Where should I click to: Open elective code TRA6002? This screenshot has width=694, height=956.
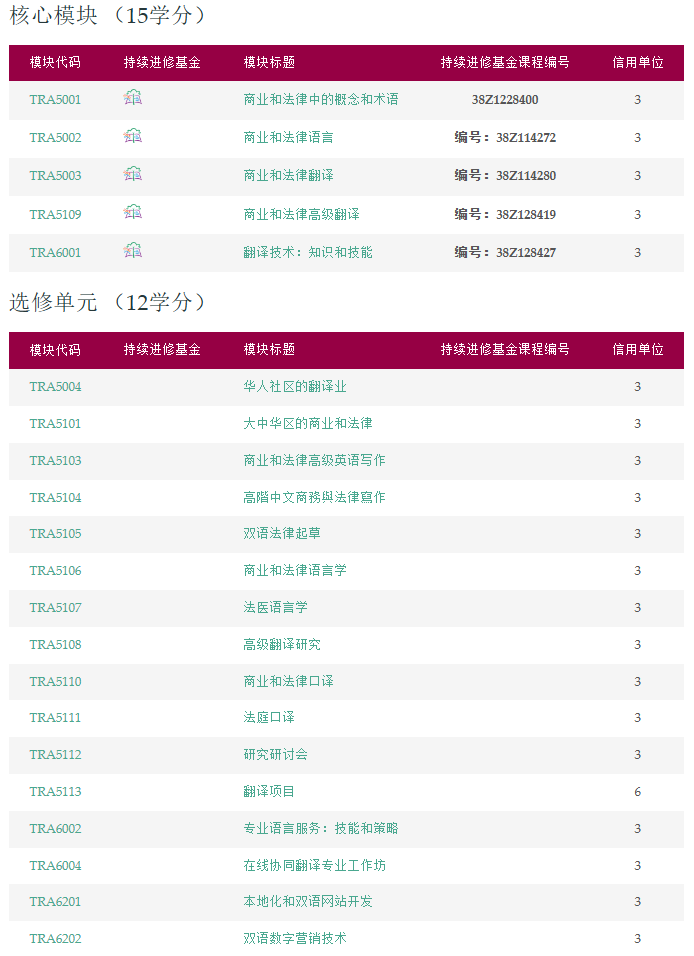click(55, 829)
